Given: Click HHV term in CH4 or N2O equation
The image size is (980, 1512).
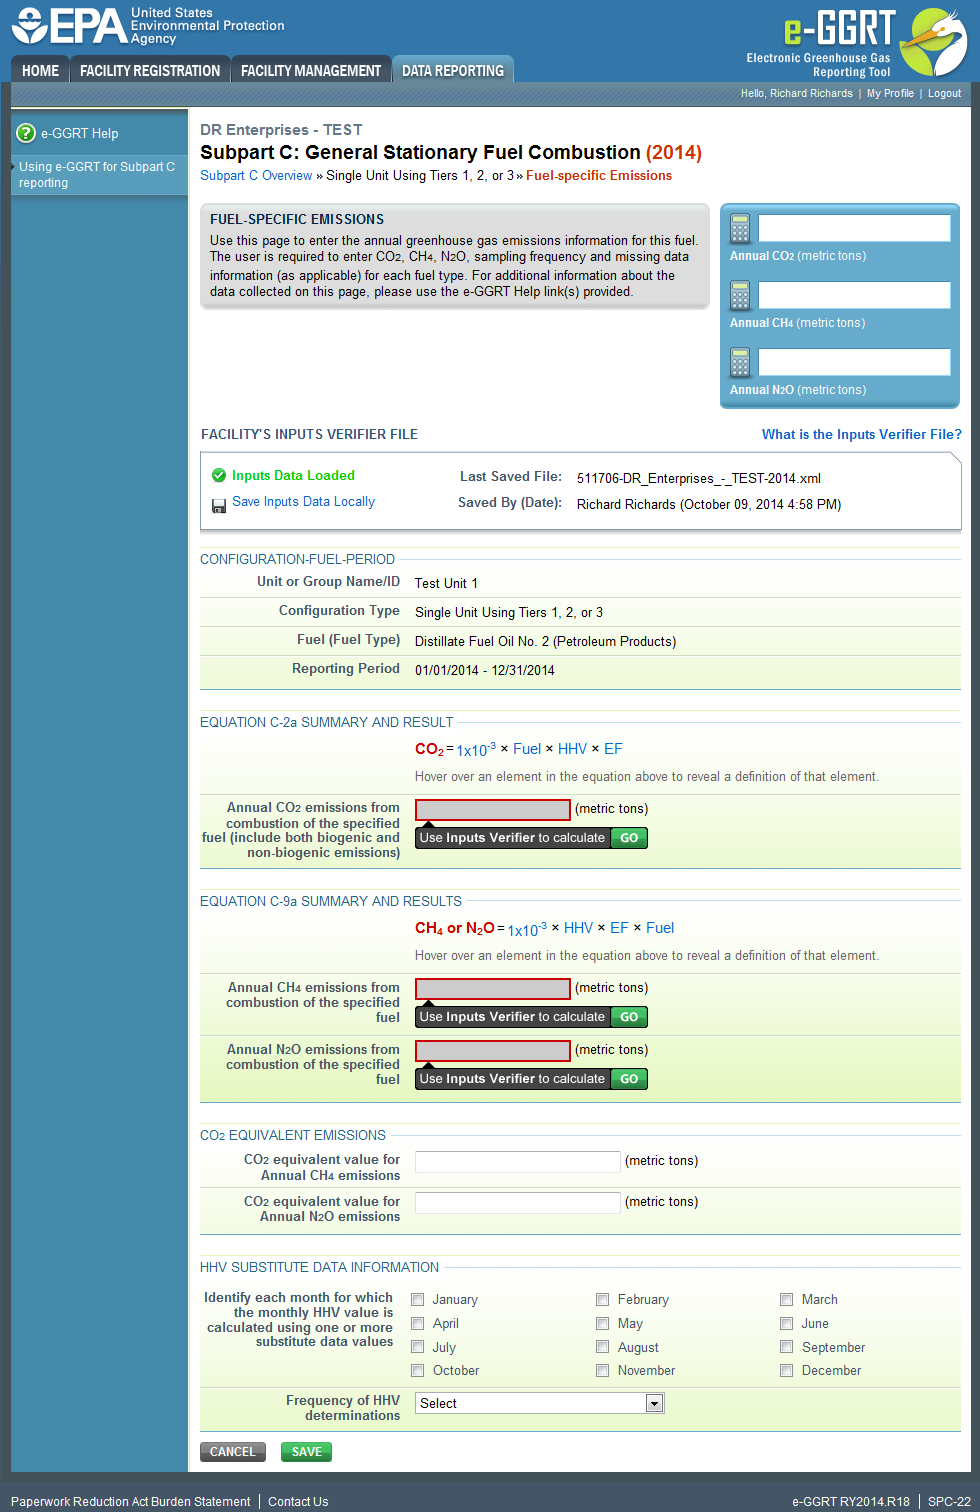Looking at the screenshot, I should click(x=579, y=928).
